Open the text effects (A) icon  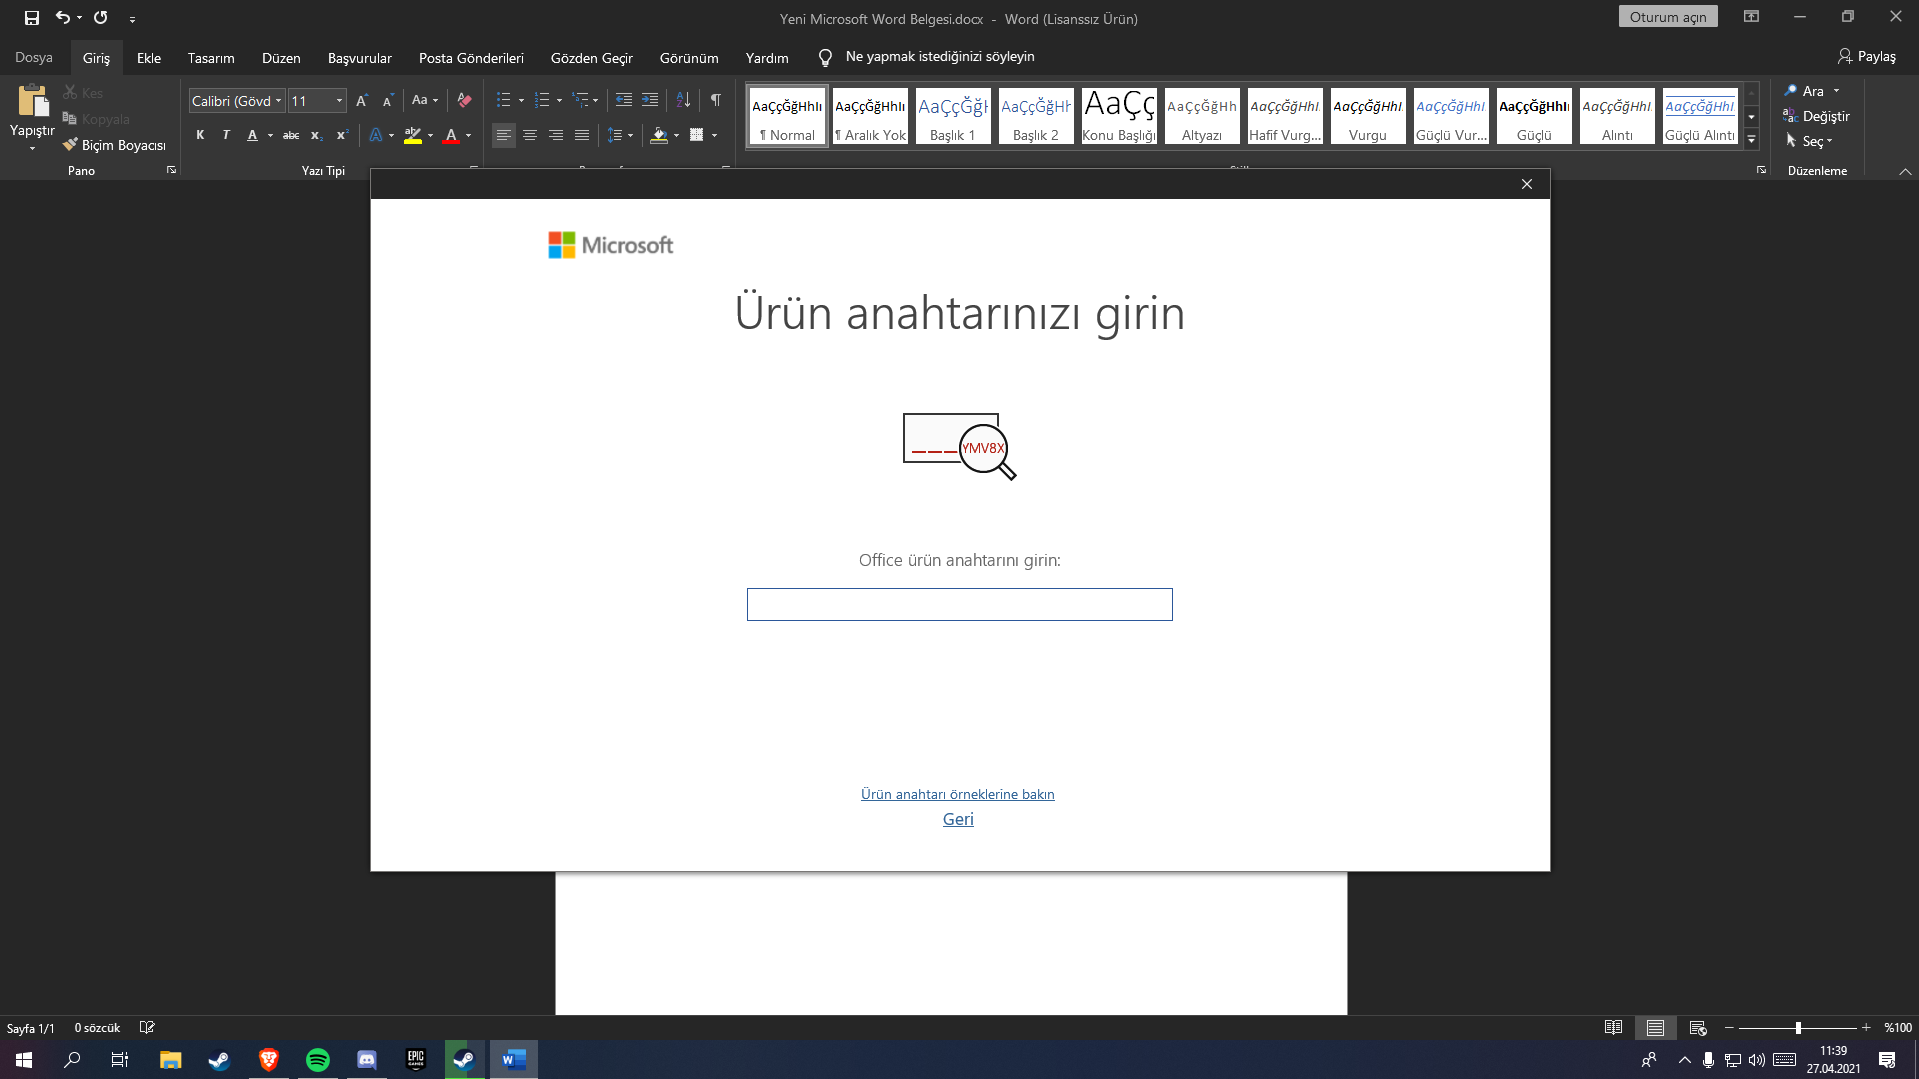pyautogui.click(x=376, y=135)
